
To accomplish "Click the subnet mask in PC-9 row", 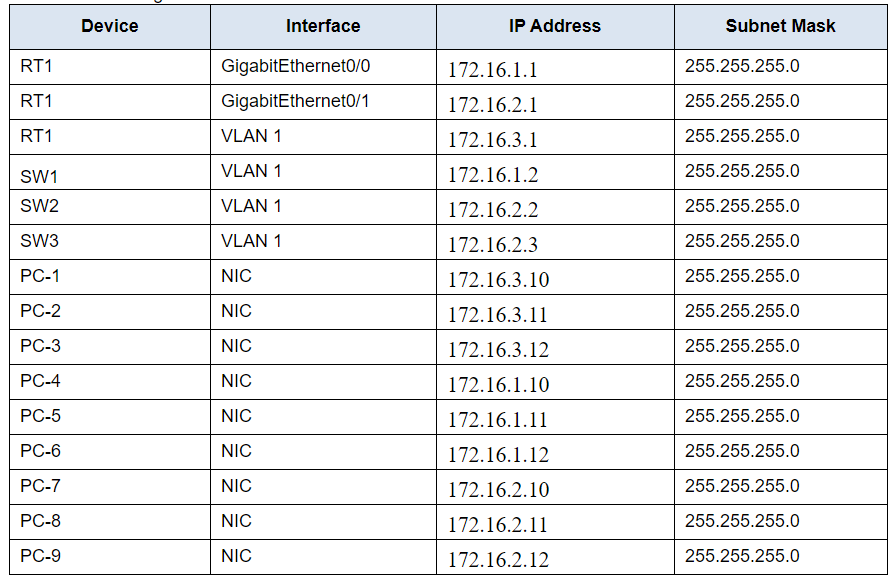I will pyautogui.click(x=742, y=556).
